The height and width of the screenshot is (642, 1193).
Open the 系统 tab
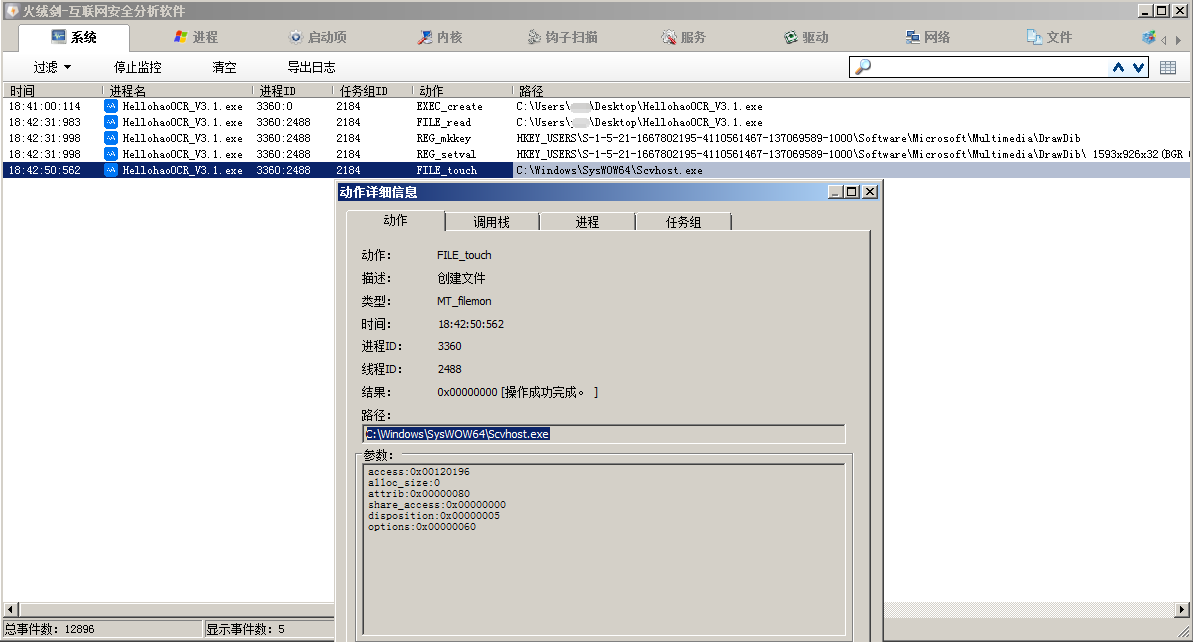click(x=74, y=38)
